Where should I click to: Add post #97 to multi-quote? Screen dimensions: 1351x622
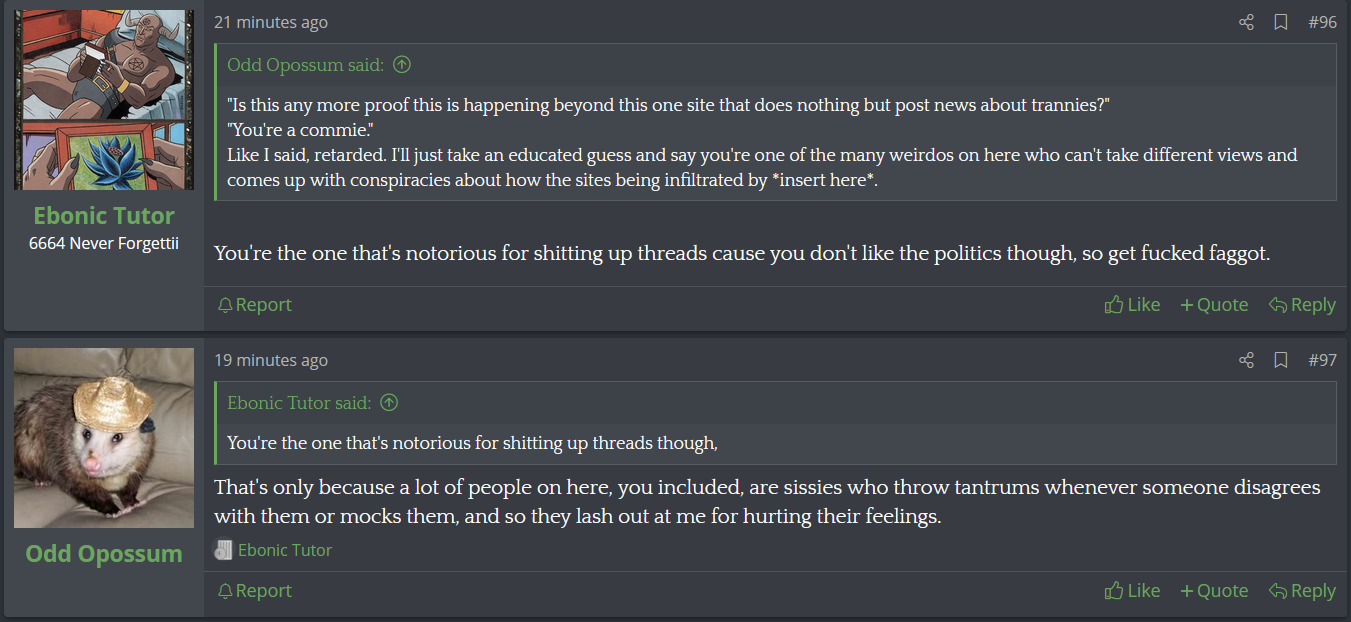(x=1214, y=591)
